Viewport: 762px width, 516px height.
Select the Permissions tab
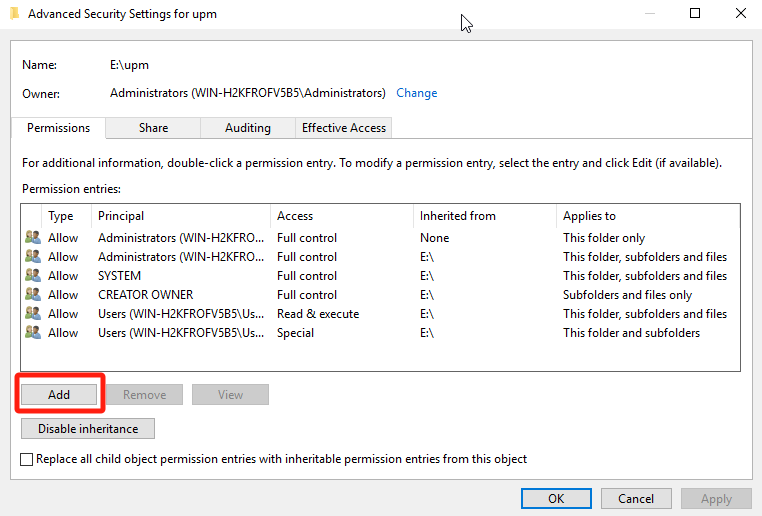coord(58,128)
